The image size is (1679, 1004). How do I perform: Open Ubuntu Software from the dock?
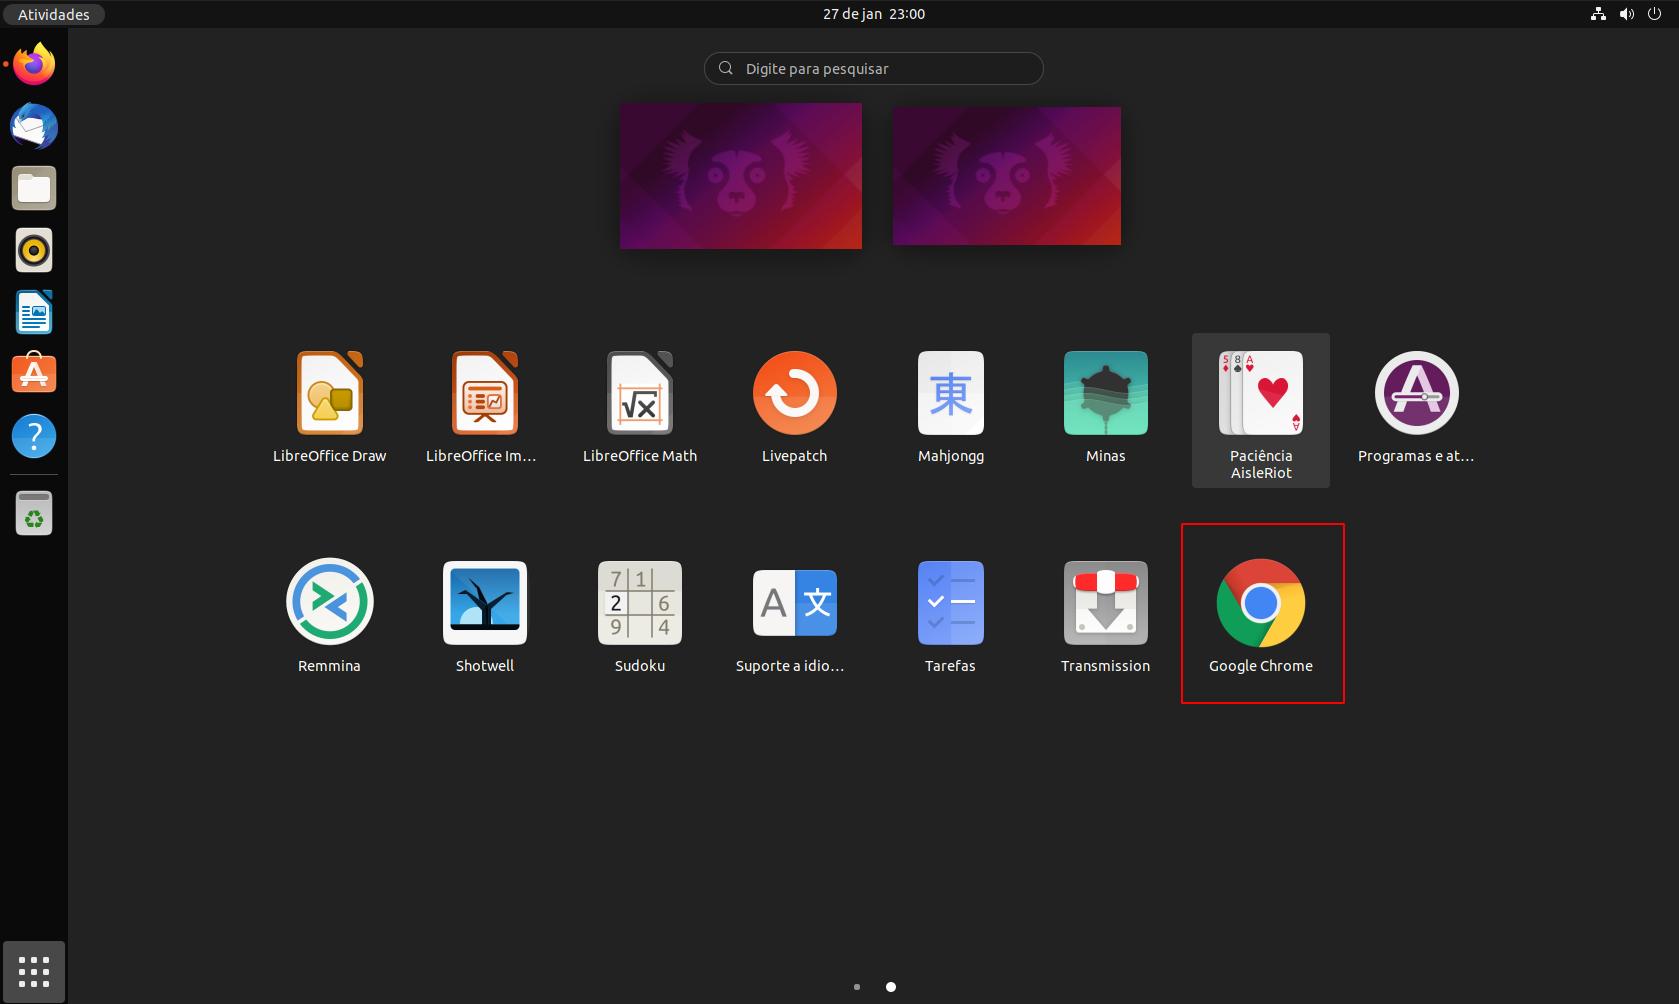[33, 373]
